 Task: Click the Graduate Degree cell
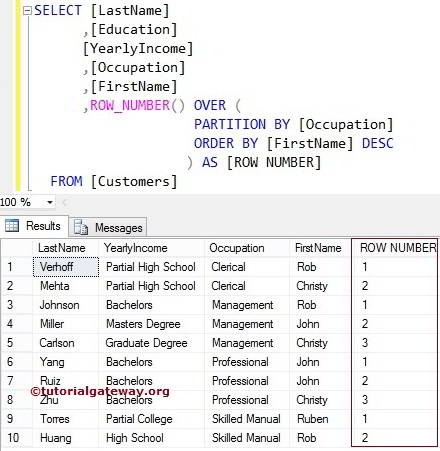152,343
